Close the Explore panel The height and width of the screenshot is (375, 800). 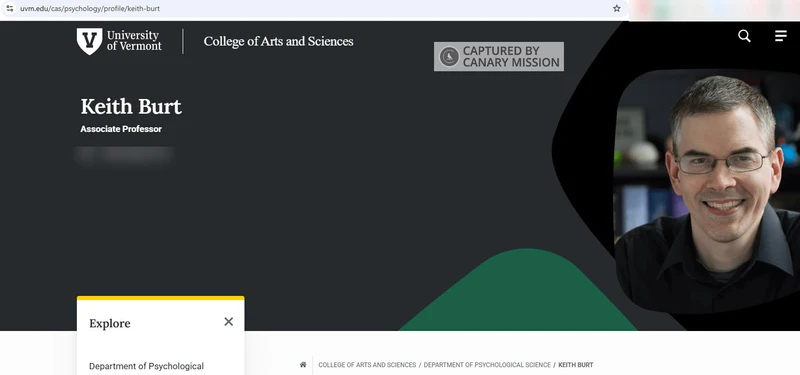click(229, 321)
